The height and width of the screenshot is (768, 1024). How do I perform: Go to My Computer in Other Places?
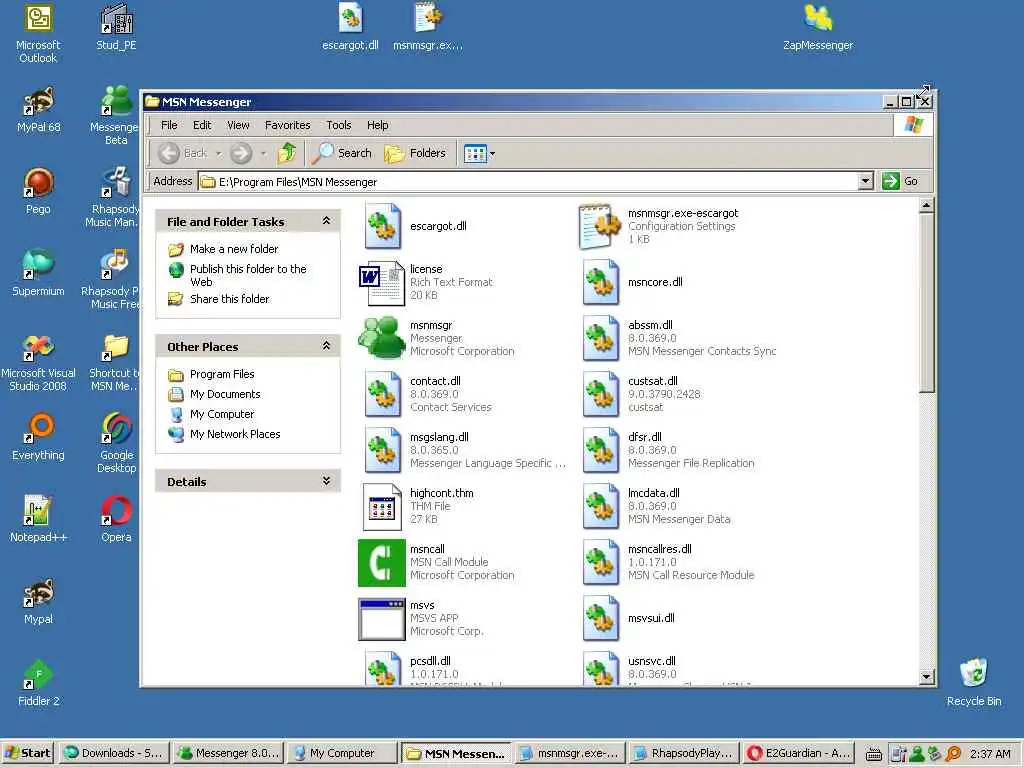pyautogui.click(x=222, y=414)
